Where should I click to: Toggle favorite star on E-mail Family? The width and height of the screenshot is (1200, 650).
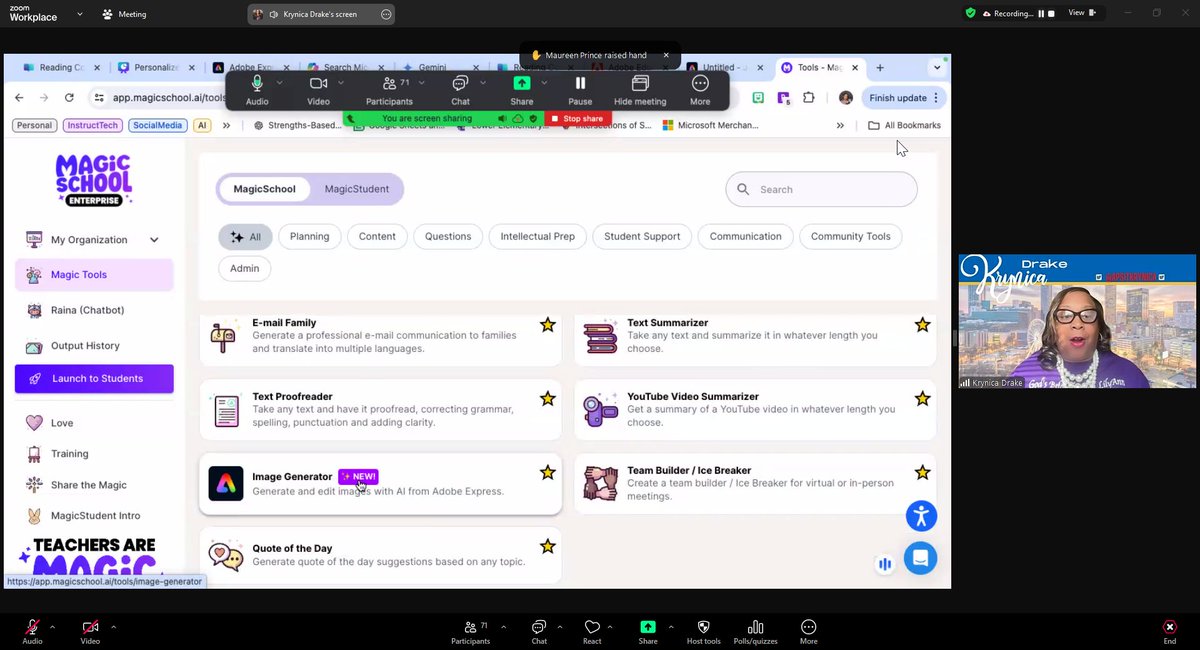point(547,325)
